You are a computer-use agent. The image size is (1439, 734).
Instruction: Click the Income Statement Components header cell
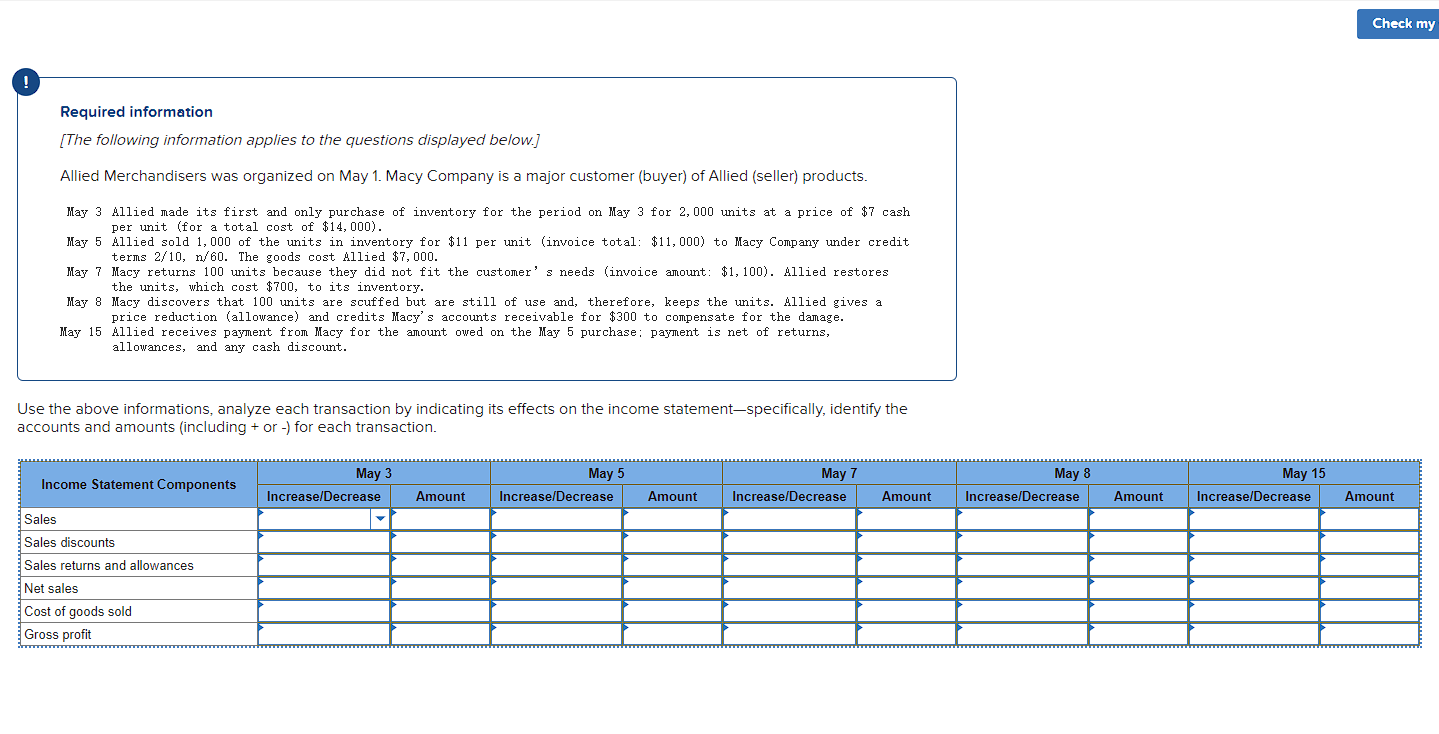click(137, 484)
